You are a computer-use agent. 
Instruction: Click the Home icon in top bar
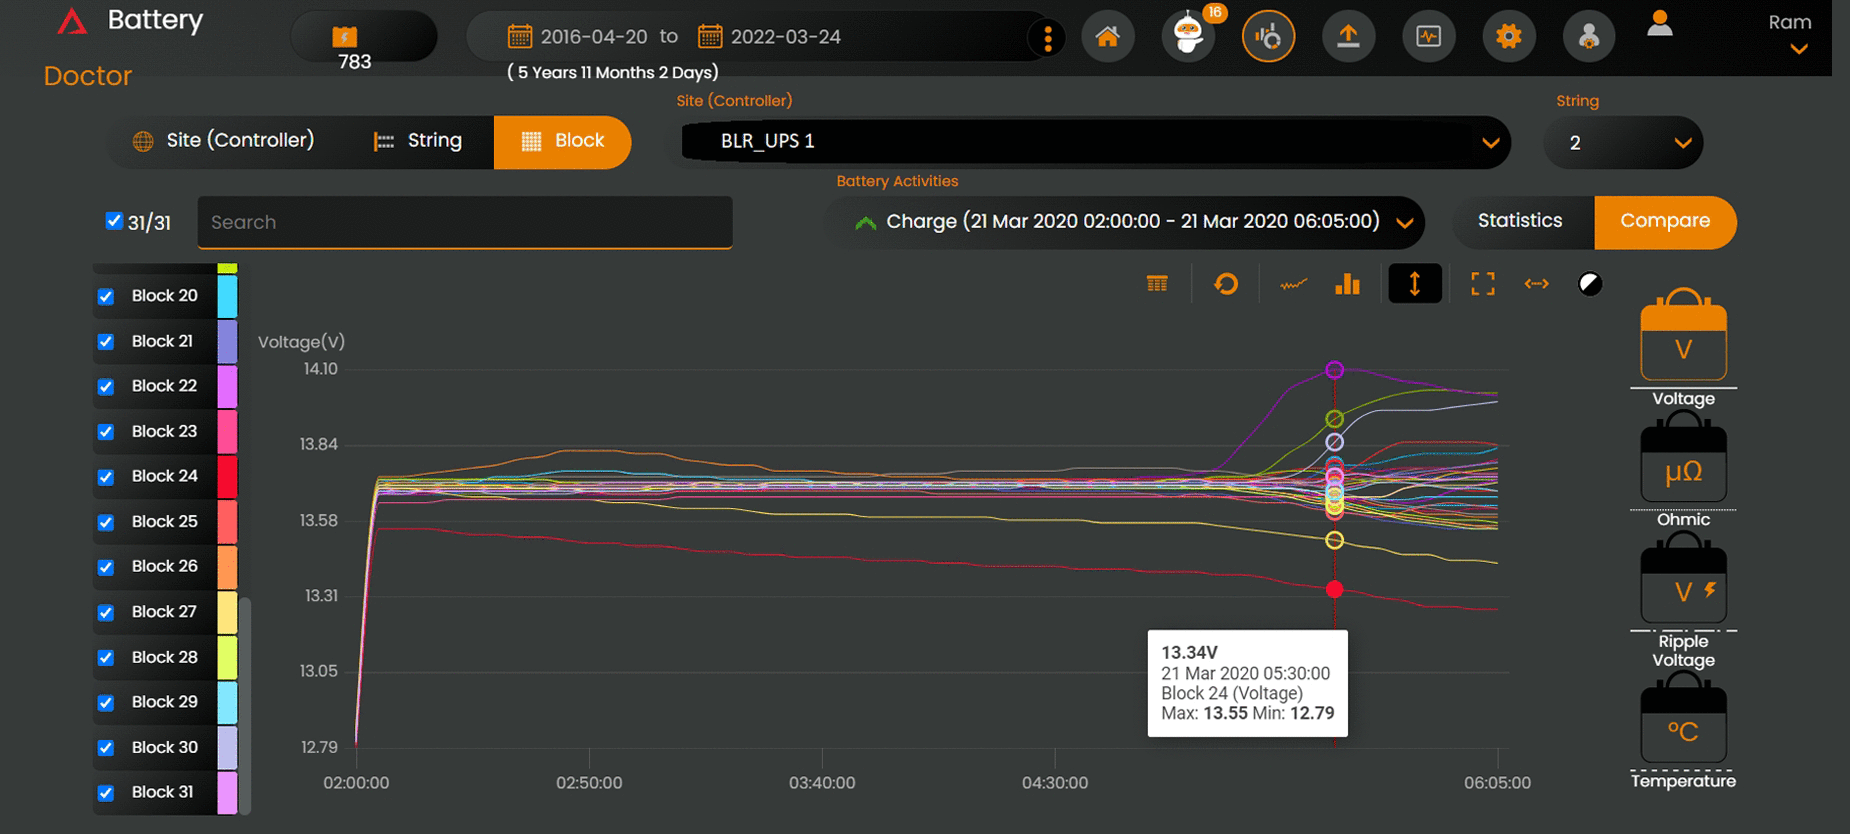(x=1107, y=37)
